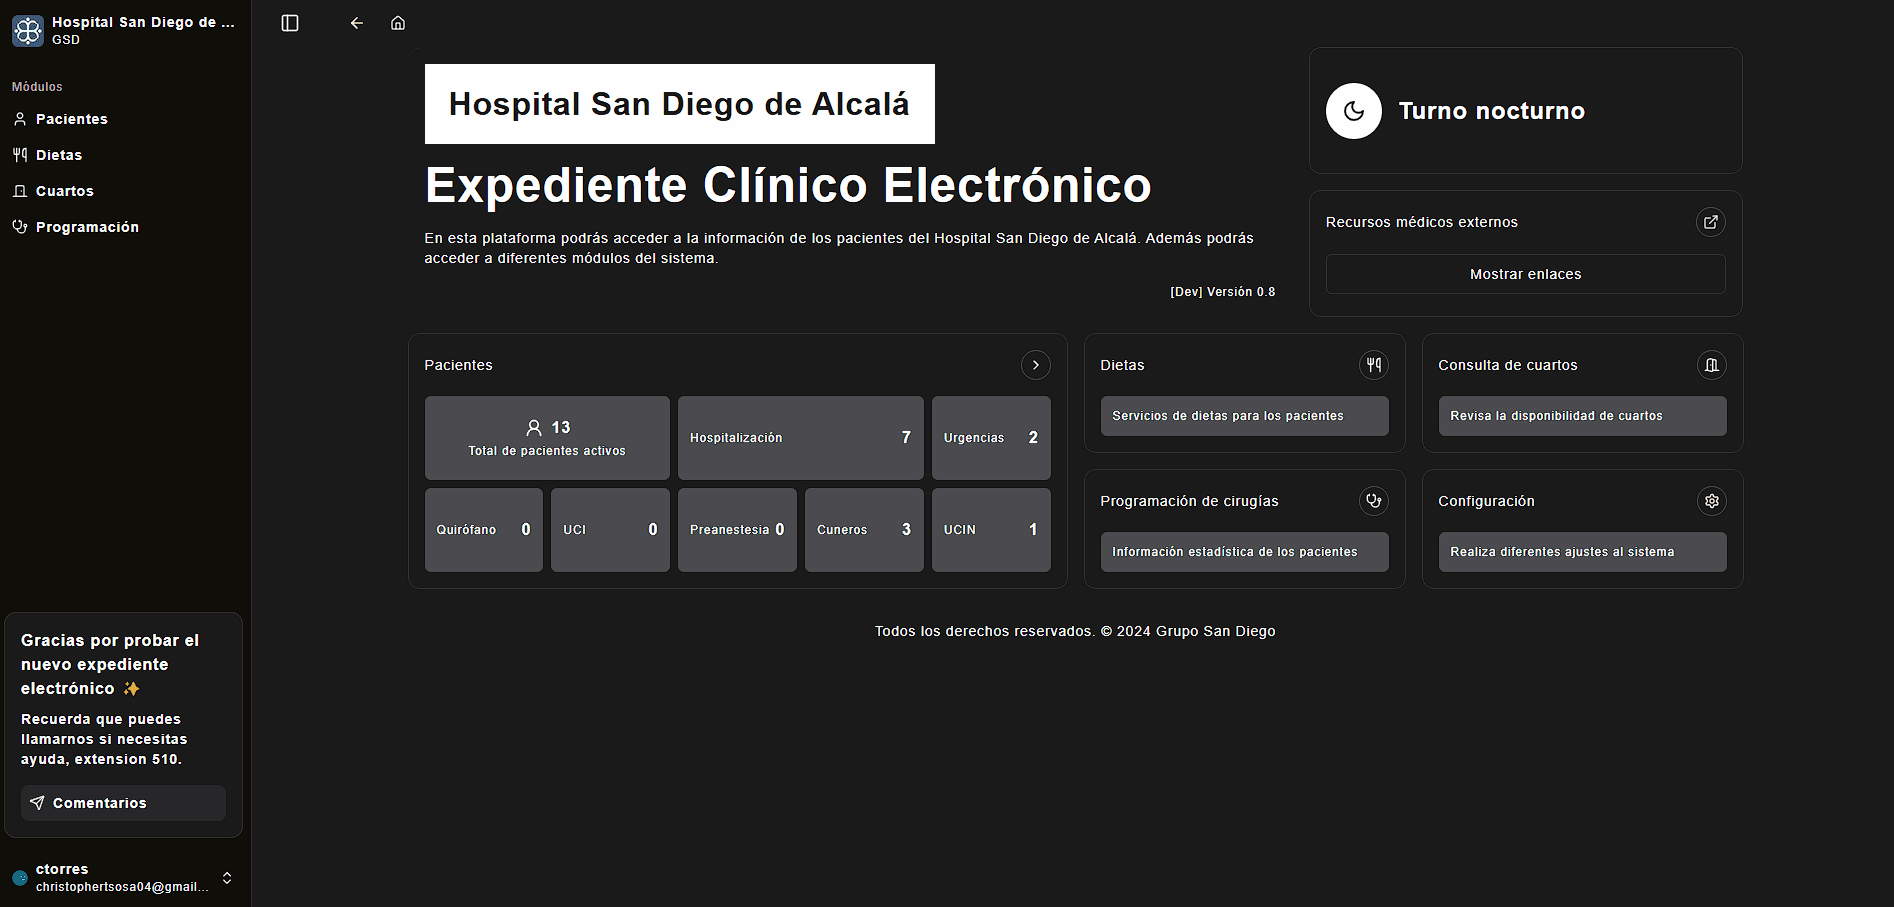Click the Turno nocturno label
Image resolution: width=1894 pixels, height=907 pixels.
(1491, 111)
